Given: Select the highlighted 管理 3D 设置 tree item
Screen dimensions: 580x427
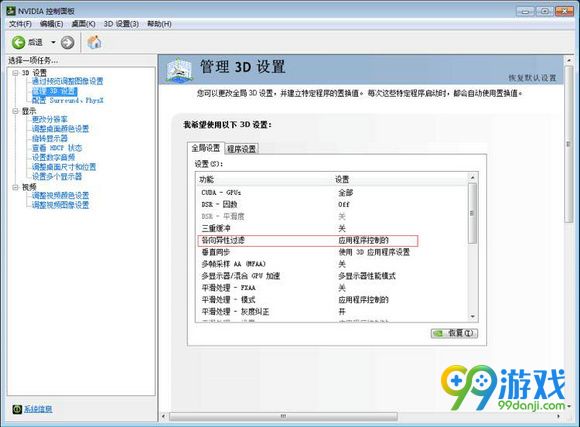Looking at the screenshot, I should [x=54, y=91].
